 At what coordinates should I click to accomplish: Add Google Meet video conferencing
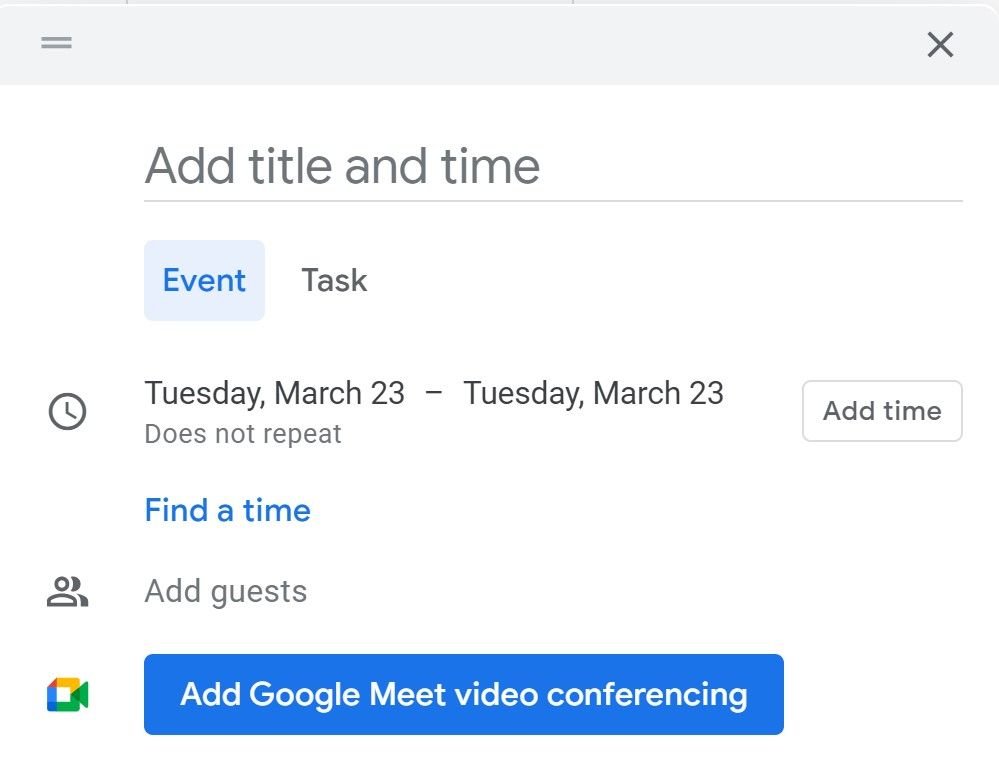pyautogui.click(x=463, y=695)
